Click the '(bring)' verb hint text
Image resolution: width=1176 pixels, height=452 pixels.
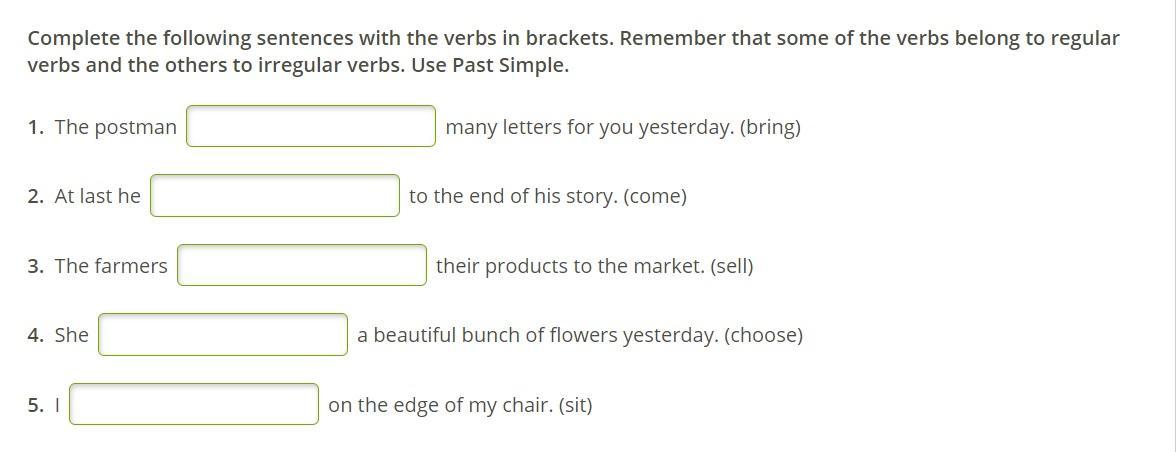[770, 127]
